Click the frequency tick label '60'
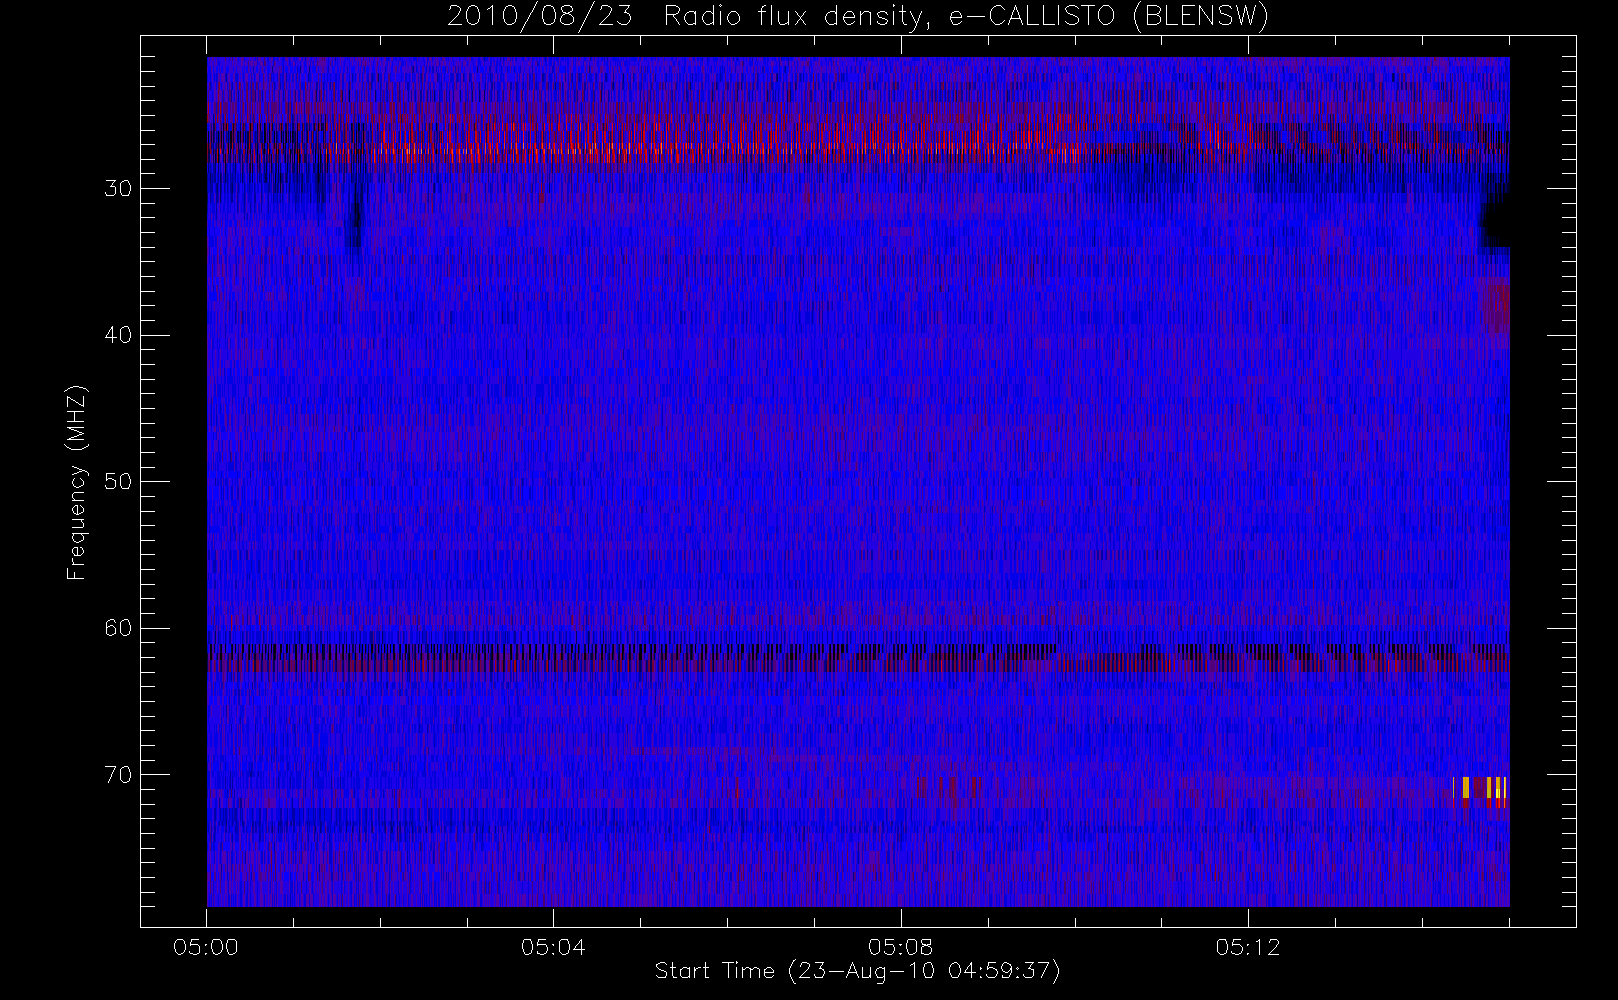The image size is (1618, 1000). [118, 628]
